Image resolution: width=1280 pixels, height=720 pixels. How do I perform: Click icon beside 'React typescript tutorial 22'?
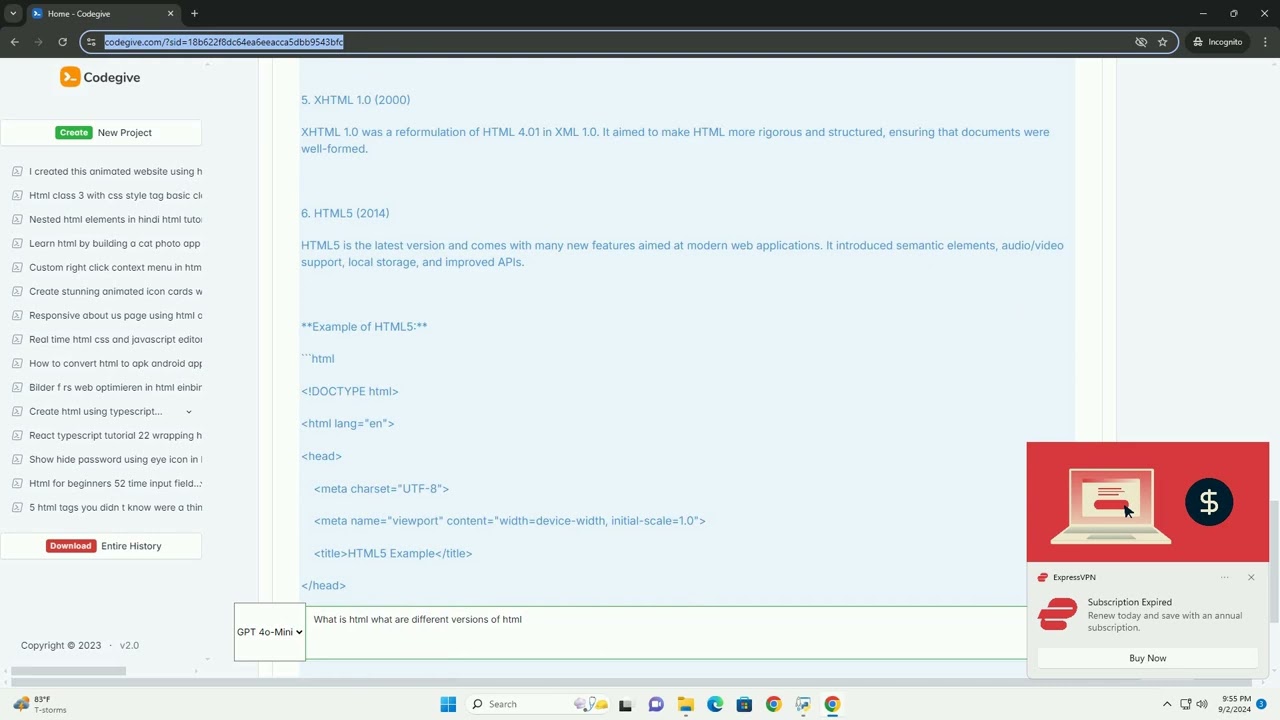[x=17, y=435]
